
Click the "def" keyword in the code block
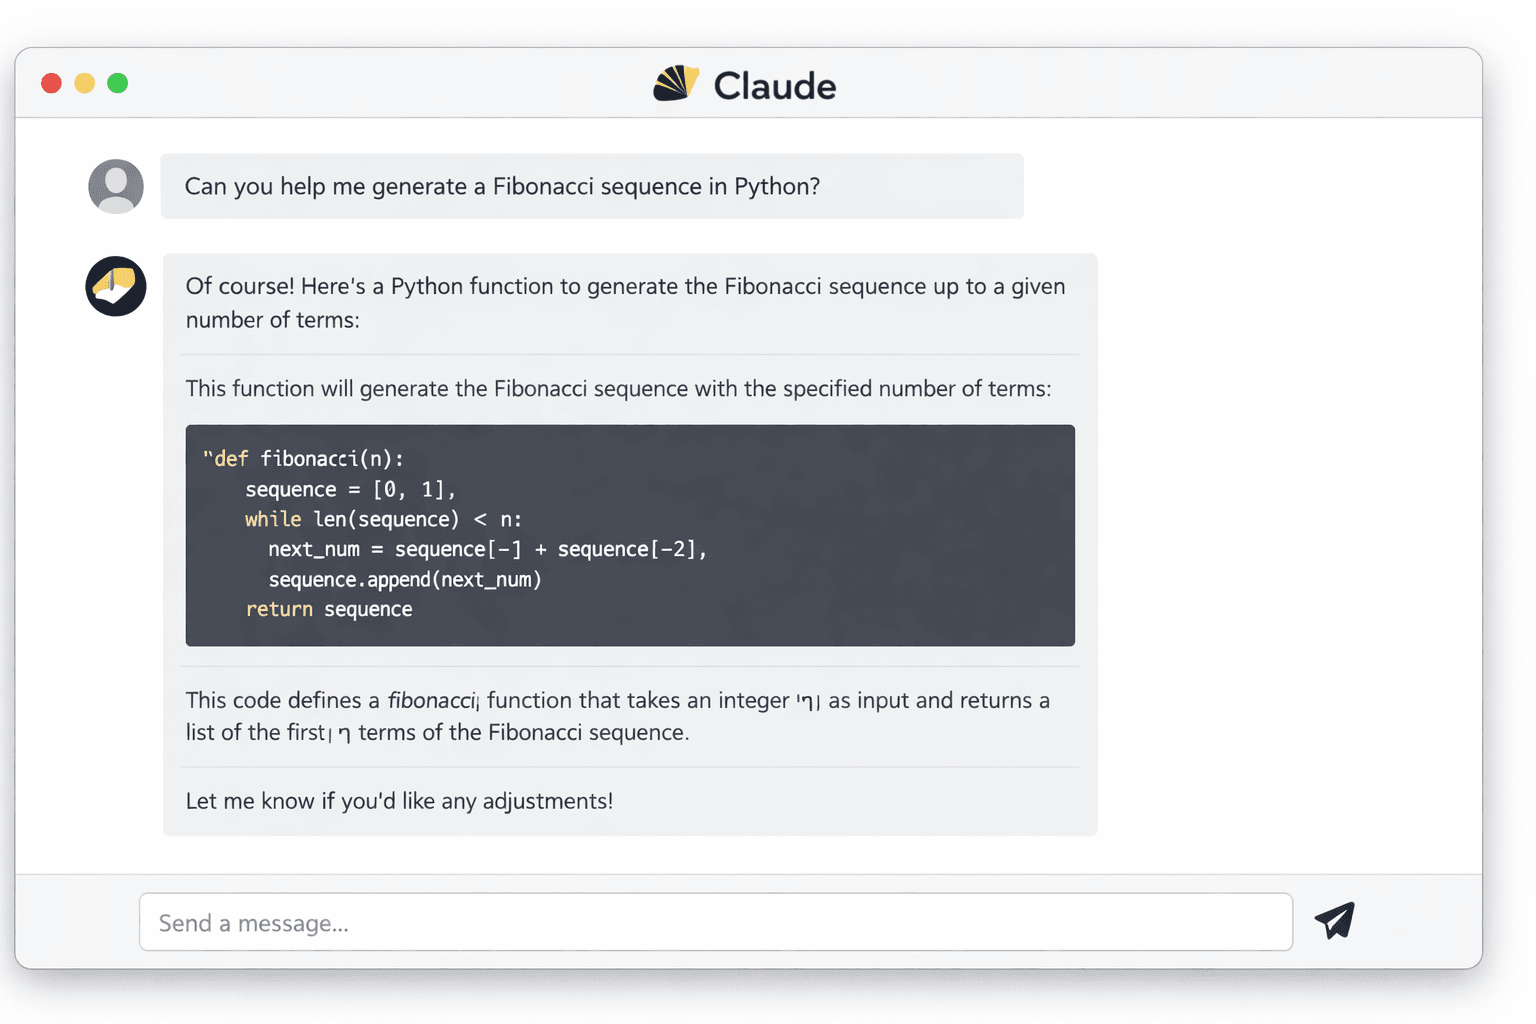231,459
